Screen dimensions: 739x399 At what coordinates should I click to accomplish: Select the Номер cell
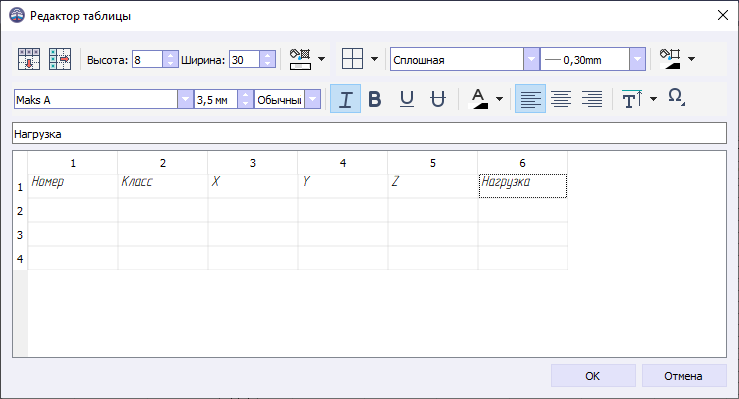click(73, 186)
